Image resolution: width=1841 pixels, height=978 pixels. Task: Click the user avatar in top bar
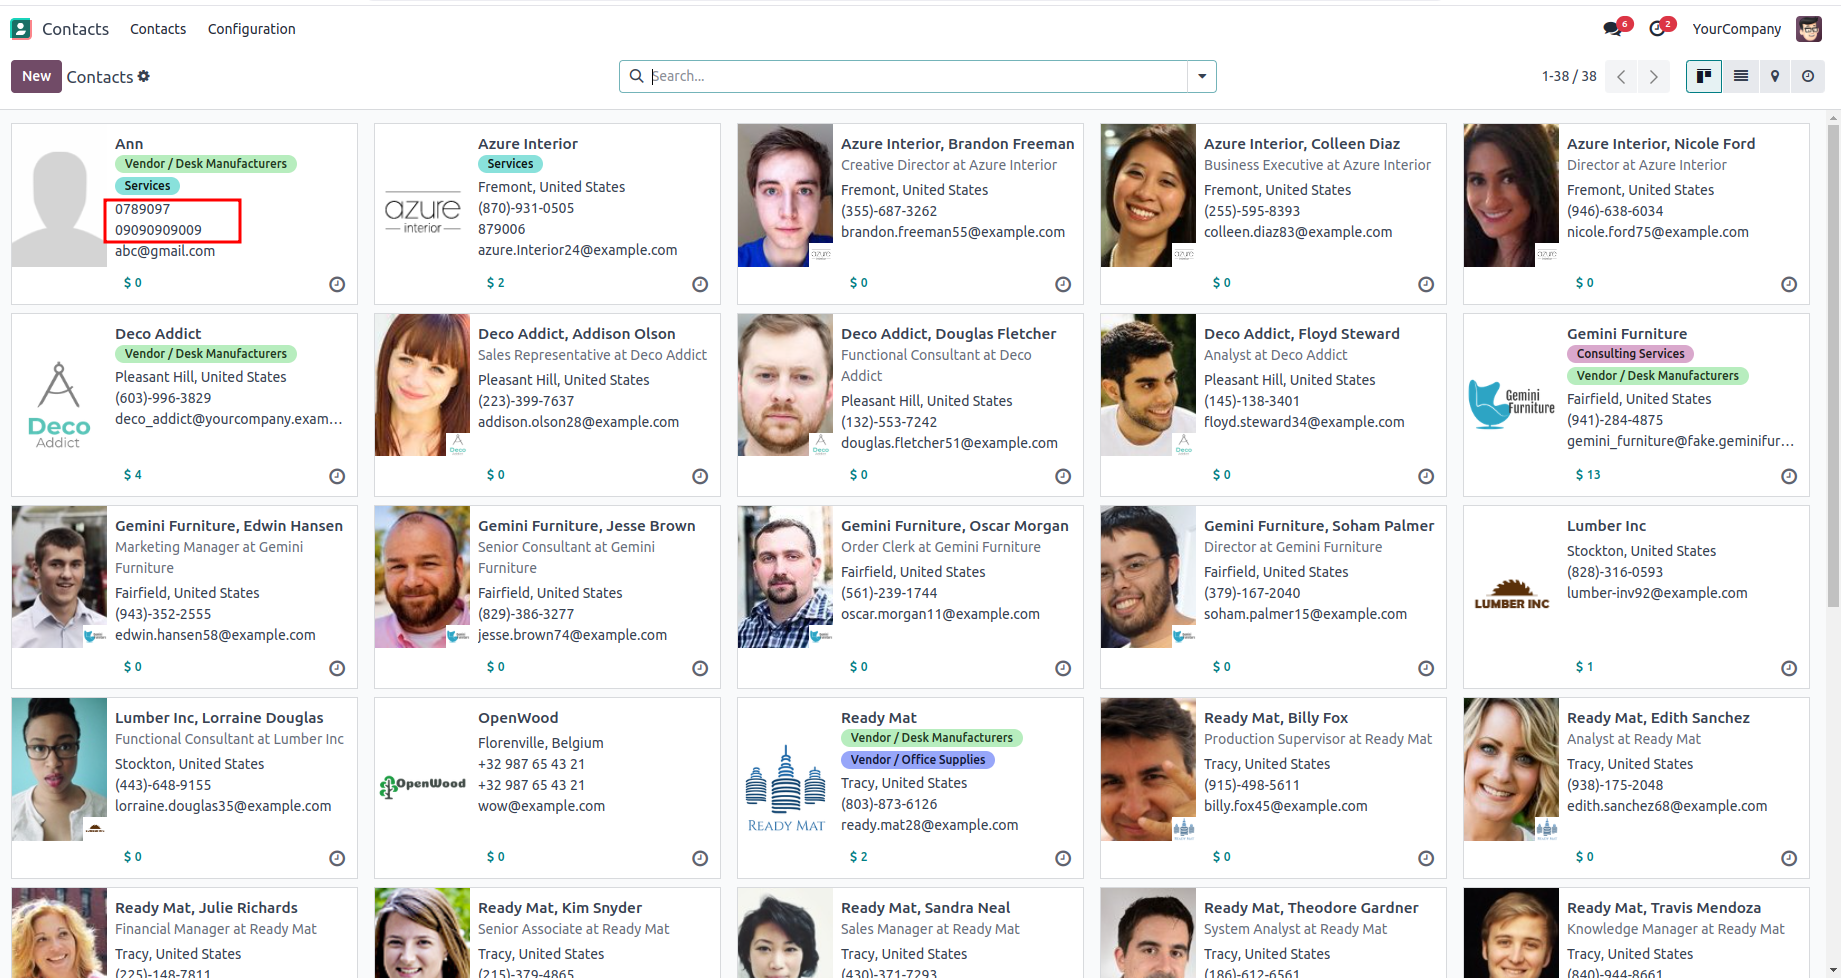(x=1808, y=29)
